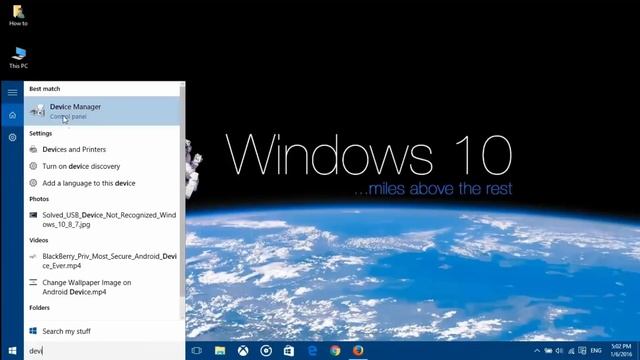
Task: Click the Devices and Printers printer icon
Action: point(33,149)
